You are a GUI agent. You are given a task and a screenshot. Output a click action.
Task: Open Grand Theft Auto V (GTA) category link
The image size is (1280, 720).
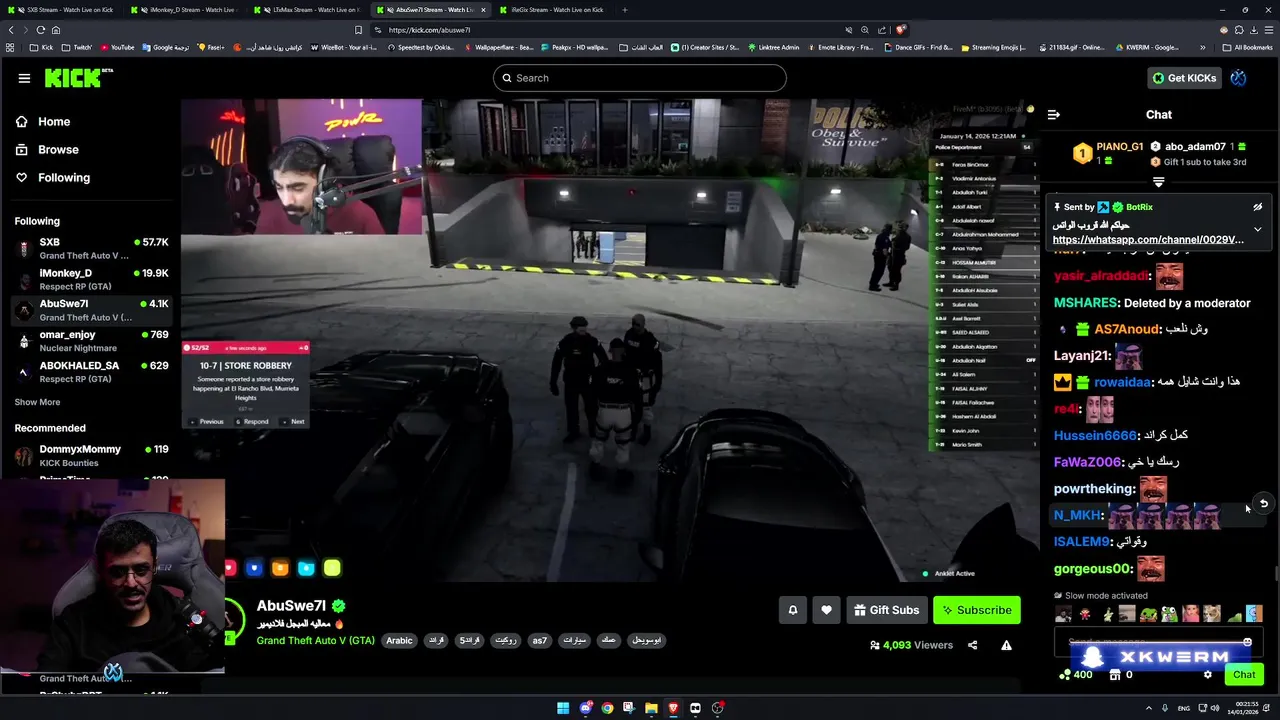(315, 640)
